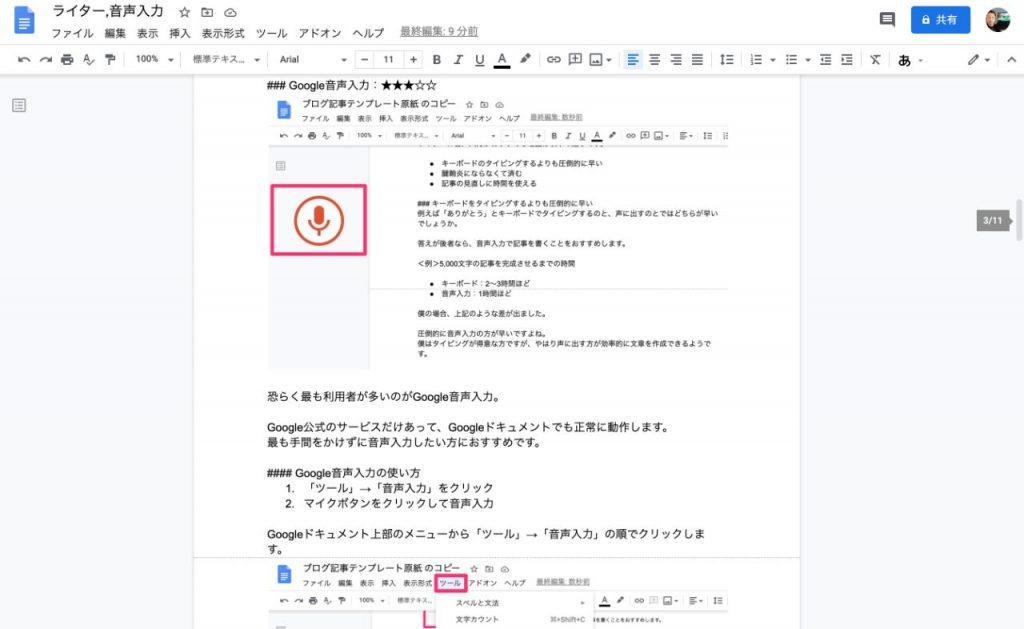Image resolution: width=1024 pixels, height=629 pixels.
Task: Open the text color picker (underlined A)
Action: click(502, 60)
